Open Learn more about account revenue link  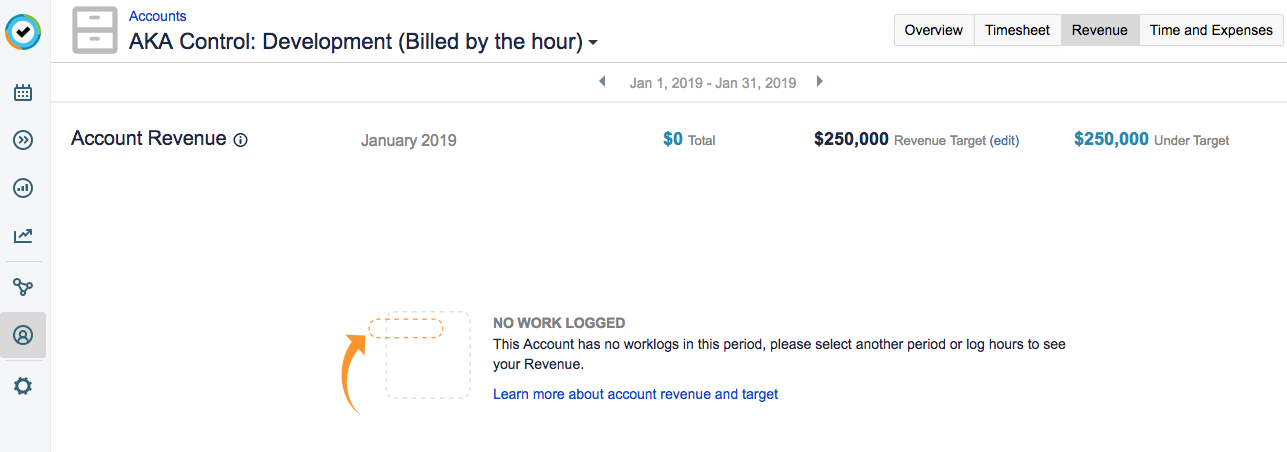[x=635, y=394]
